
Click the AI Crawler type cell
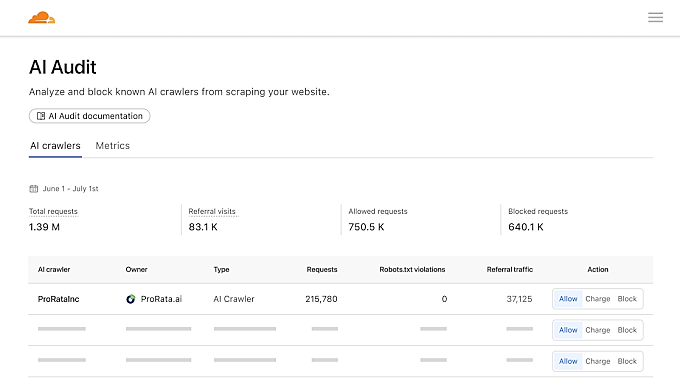(234, 299)
